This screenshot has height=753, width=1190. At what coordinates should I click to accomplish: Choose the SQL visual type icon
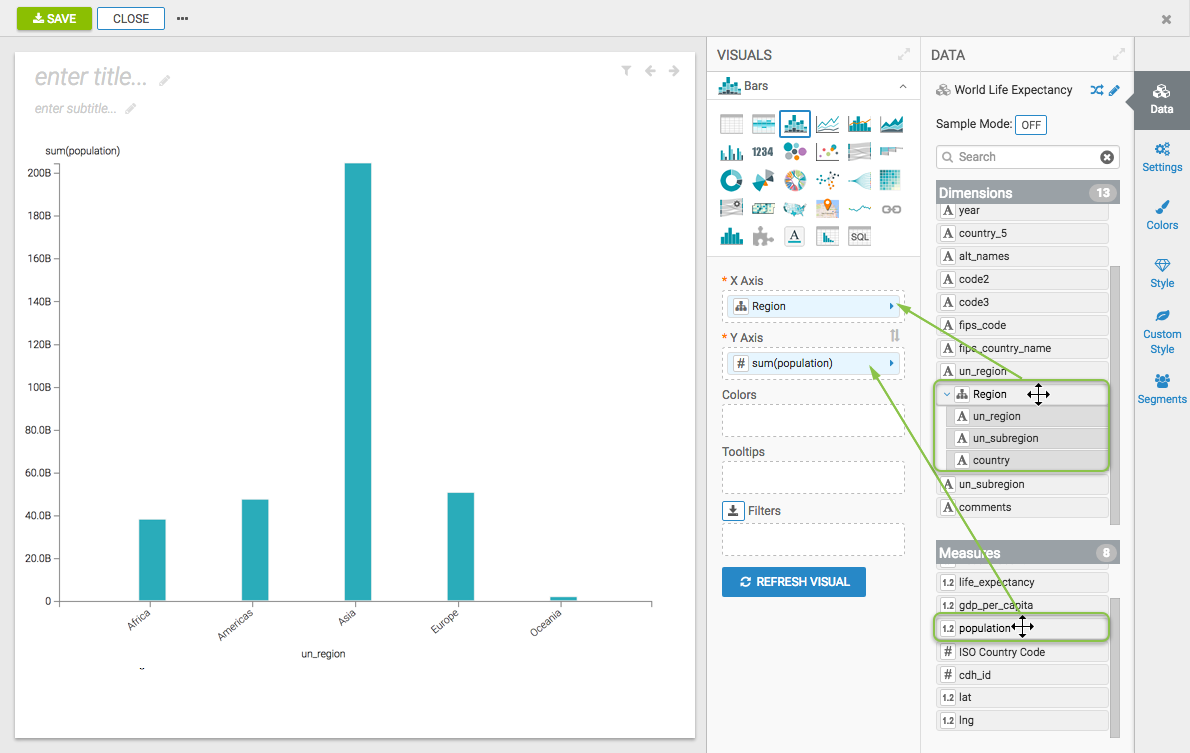[x=859, y=236]
